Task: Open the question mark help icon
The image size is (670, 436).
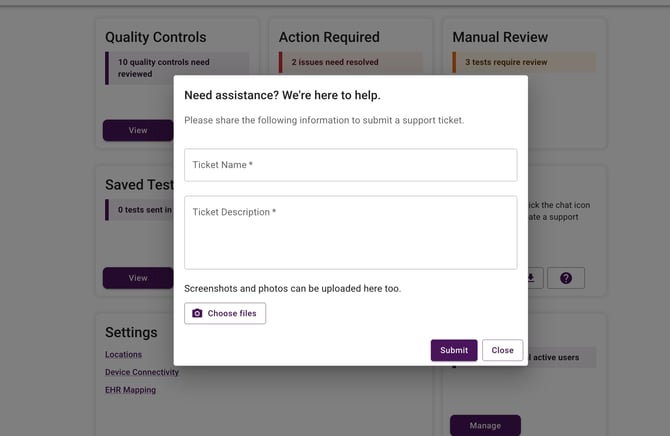Action: pos(566,278)
